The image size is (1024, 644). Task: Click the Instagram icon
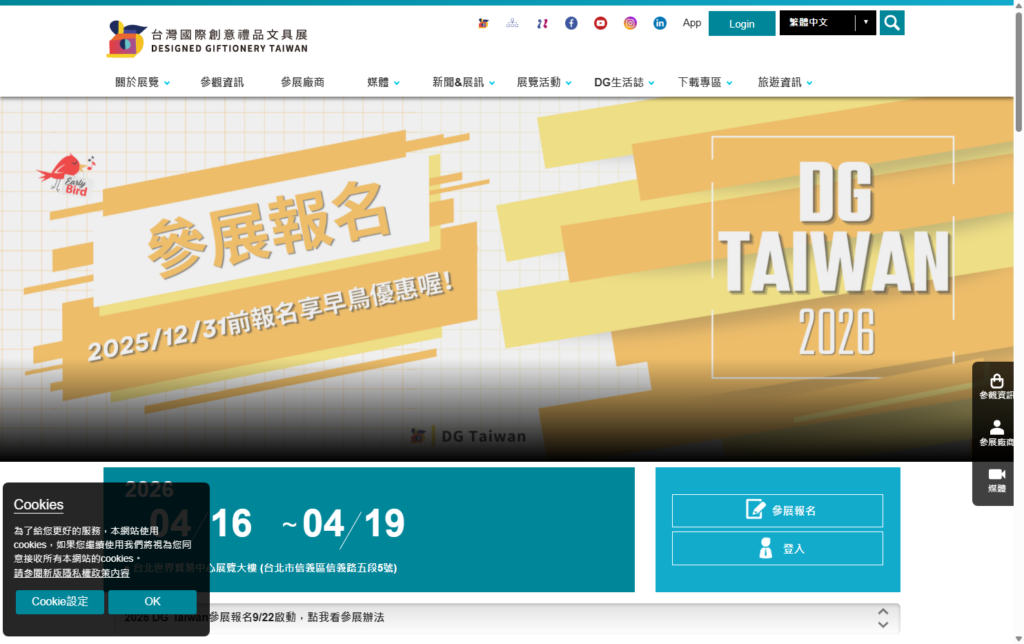(x=630, y=23)
